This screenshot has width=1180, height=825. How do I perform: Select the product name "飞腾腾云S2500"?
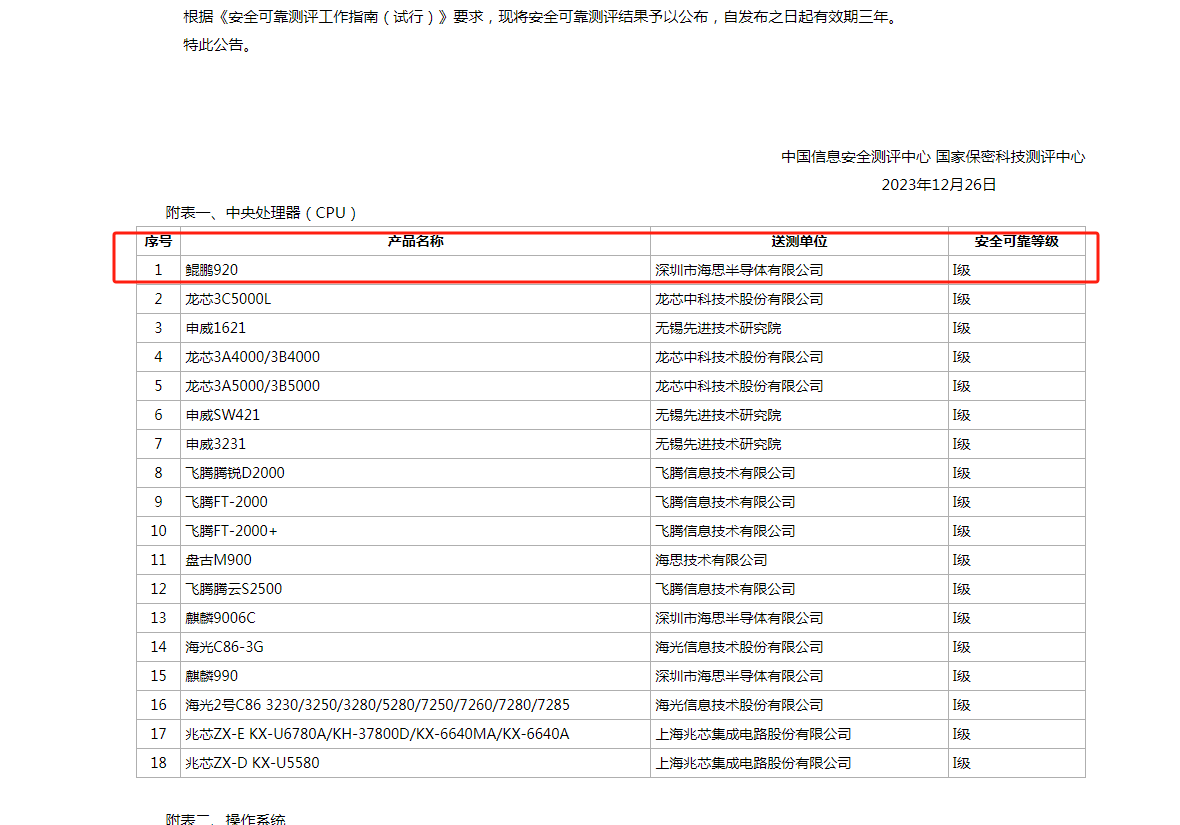pos(233,589)
